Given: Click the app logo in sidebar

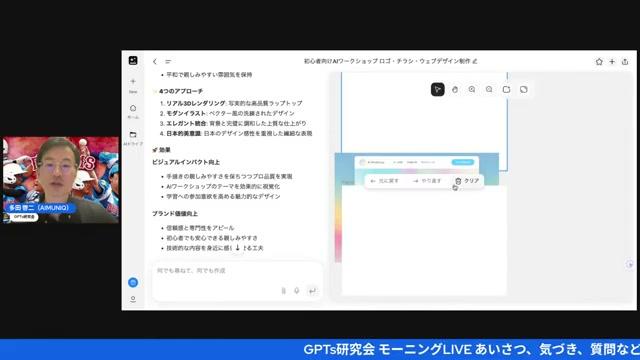Looking at the screenshot, I should point(133,60).
